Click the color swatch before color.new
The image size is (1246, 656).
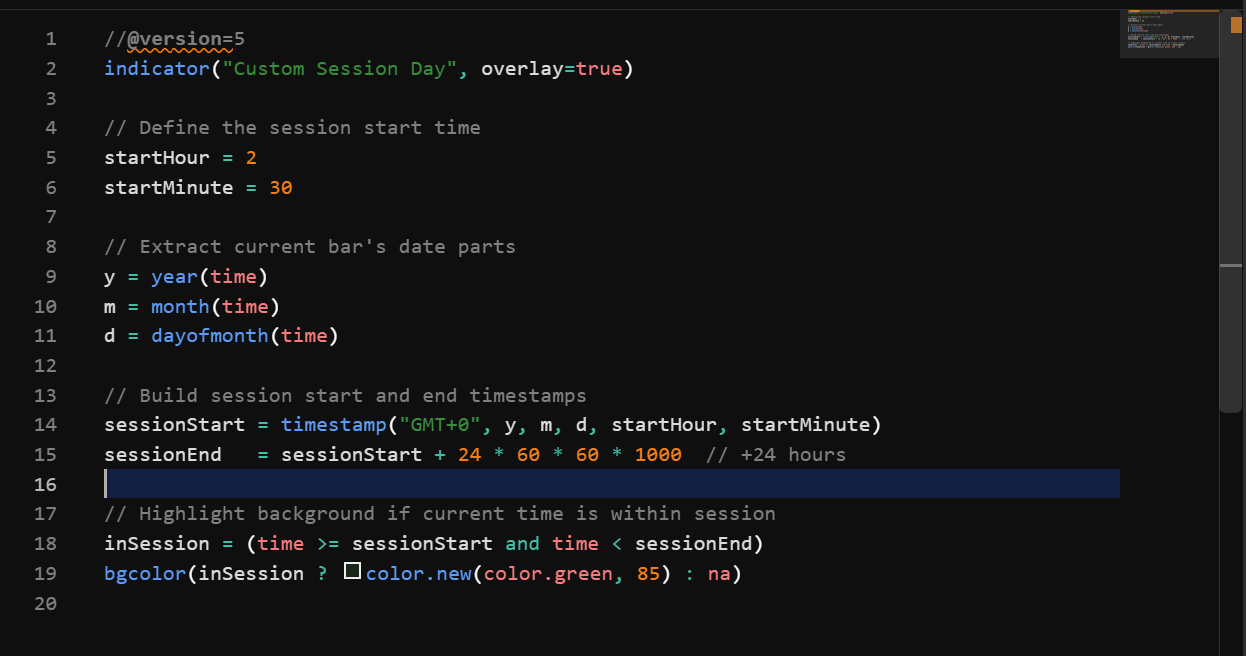click(352, 572)
